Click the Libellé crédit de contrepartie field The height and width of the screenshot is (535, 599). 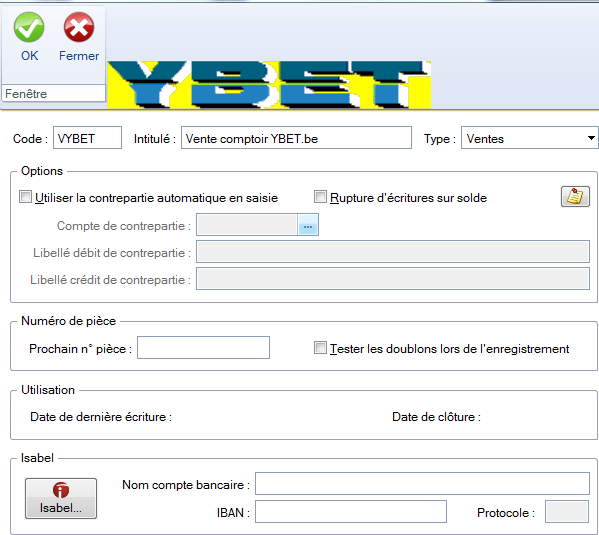(393, 279)
